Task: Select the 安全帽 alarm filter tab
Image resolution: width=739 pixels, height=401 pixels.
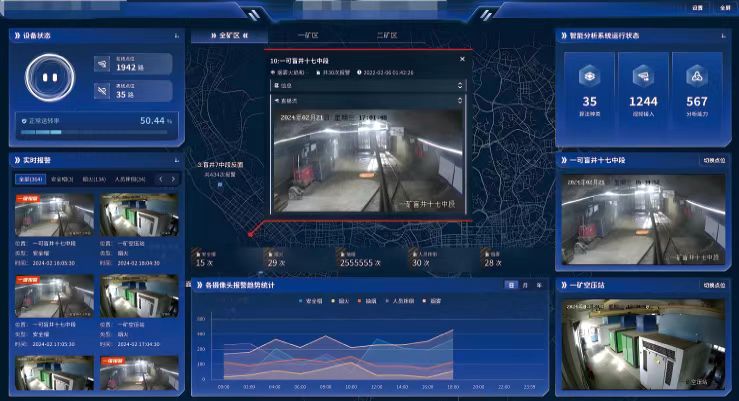Action: point(62,179)
